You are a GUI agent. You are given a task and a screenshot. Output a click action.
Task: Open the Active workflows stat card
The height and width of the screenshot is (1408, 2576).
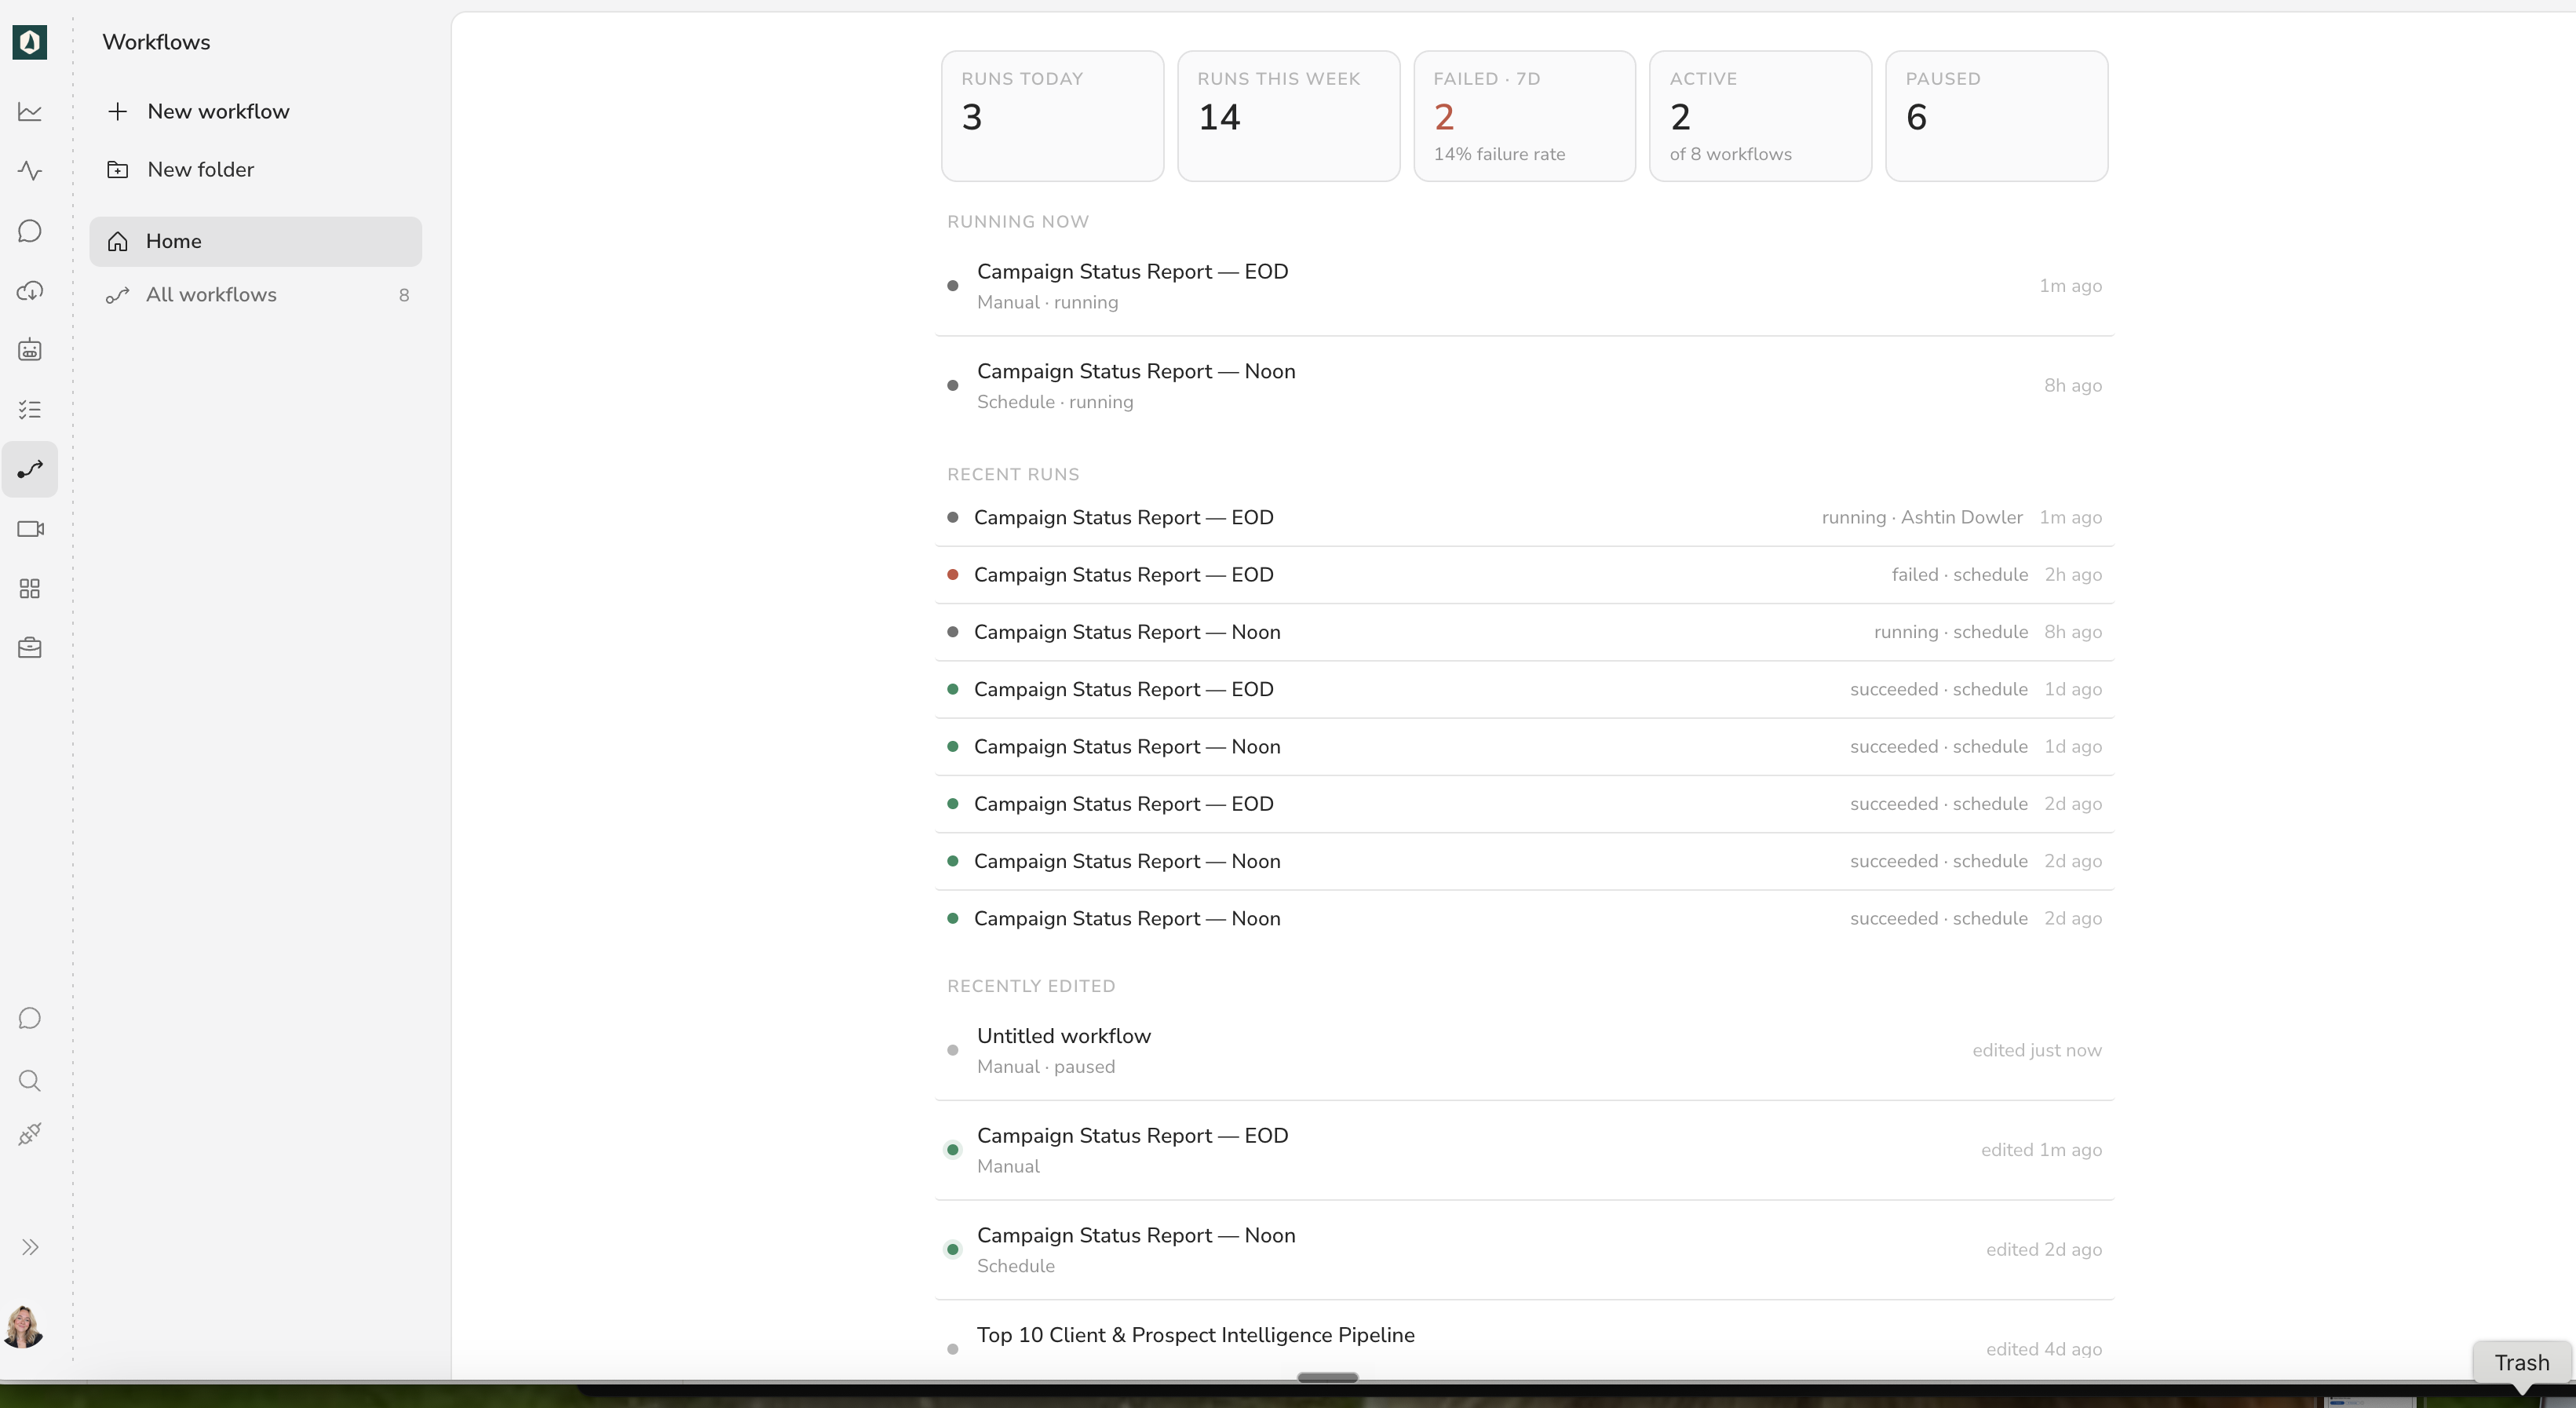click(x=1760, y=116)
